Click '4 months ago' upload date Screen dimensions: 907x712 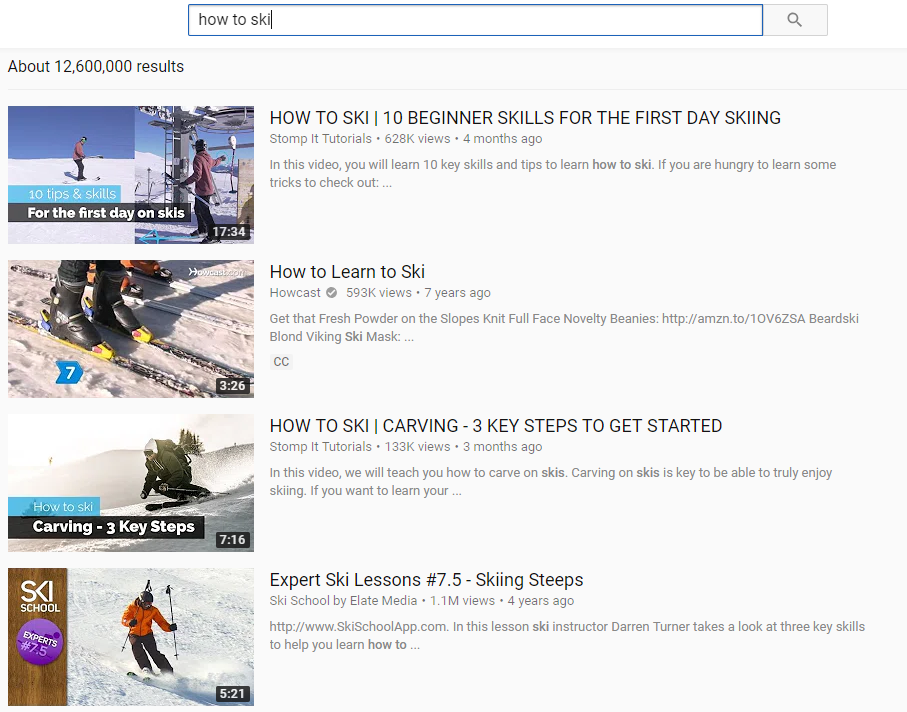pyautogui.click(x=503, y=139)
